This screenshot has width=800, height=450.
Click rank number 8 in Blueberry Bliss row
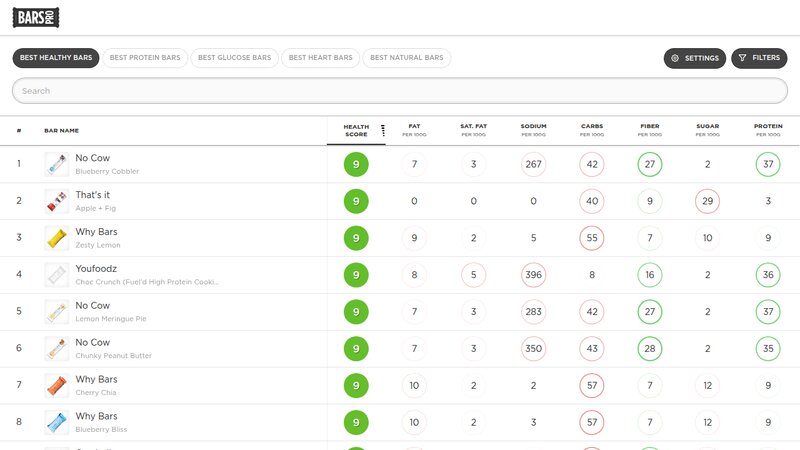(19, 422)
